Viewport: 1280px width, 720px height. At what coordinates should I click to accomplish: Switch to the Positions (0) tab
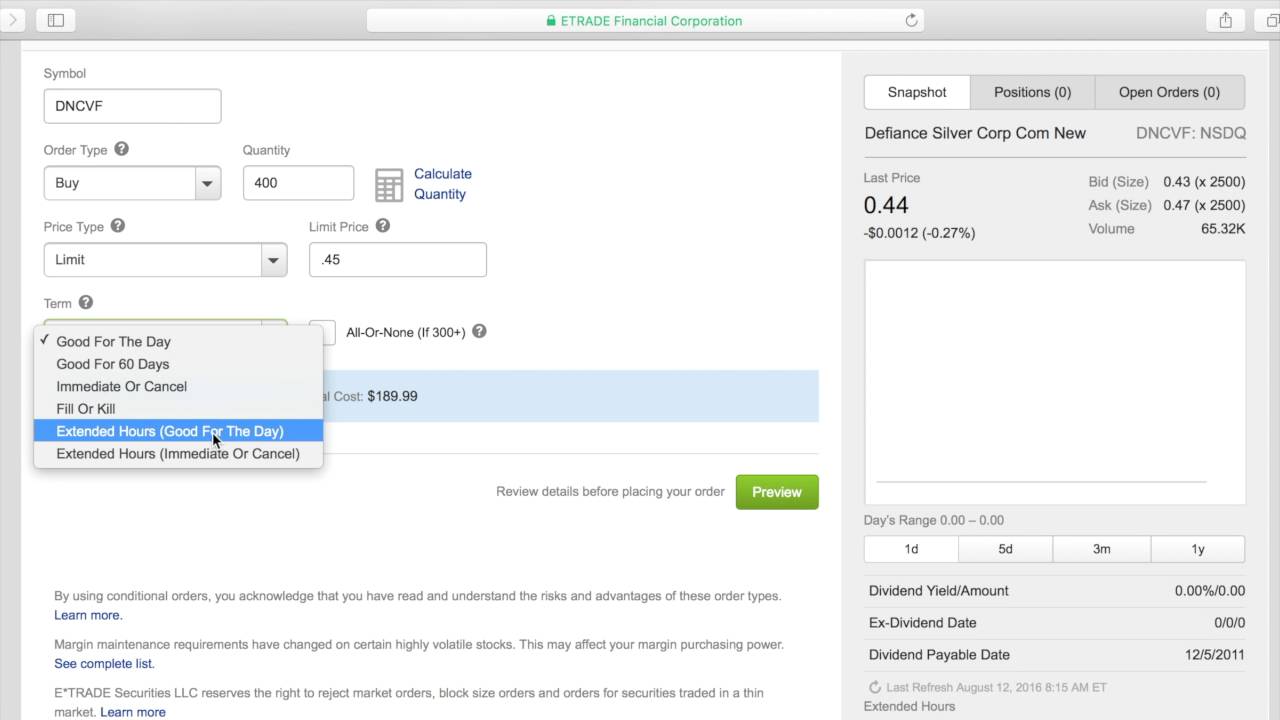(1032, 92)
